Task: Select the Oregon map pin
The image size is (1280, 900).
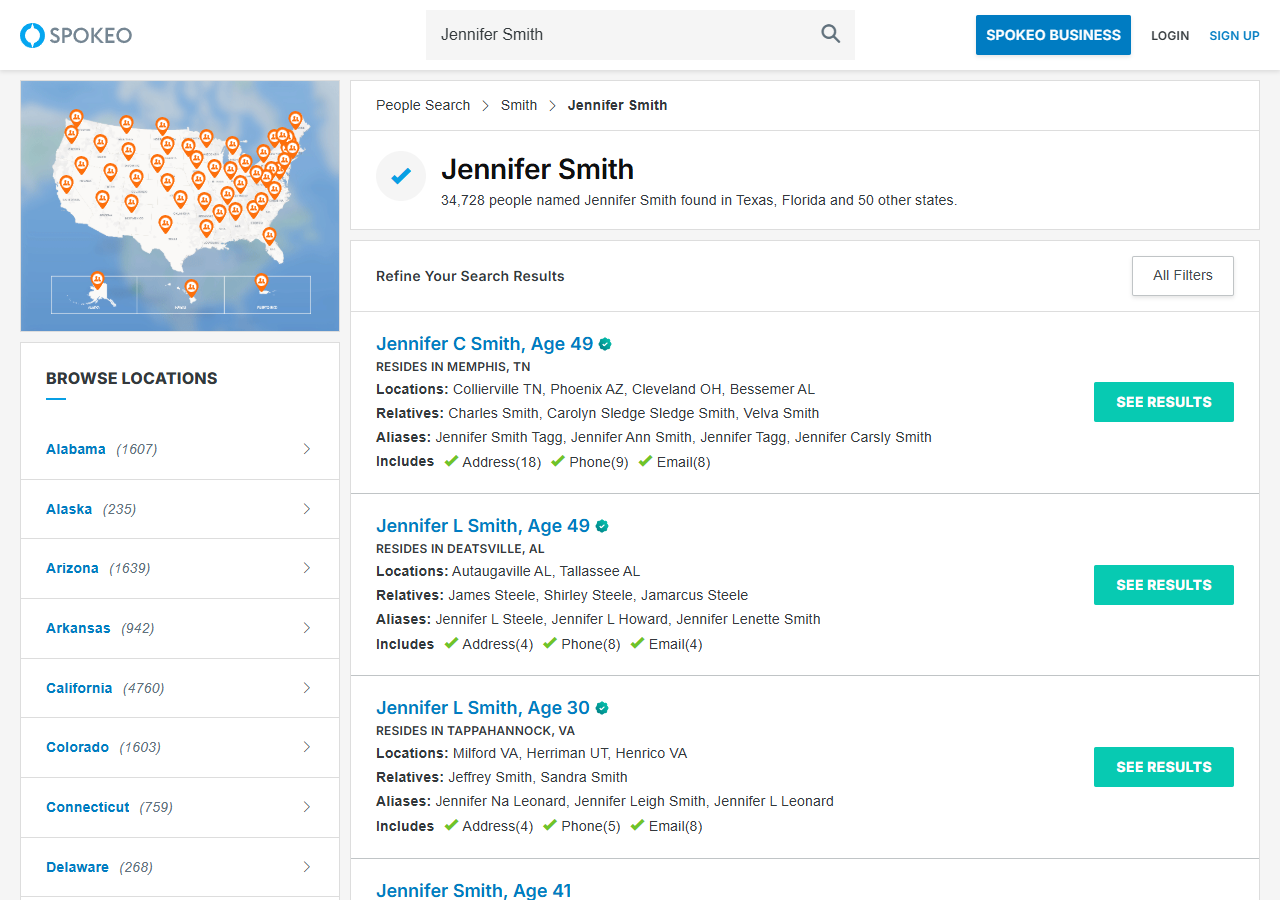Action: (72, 133)
